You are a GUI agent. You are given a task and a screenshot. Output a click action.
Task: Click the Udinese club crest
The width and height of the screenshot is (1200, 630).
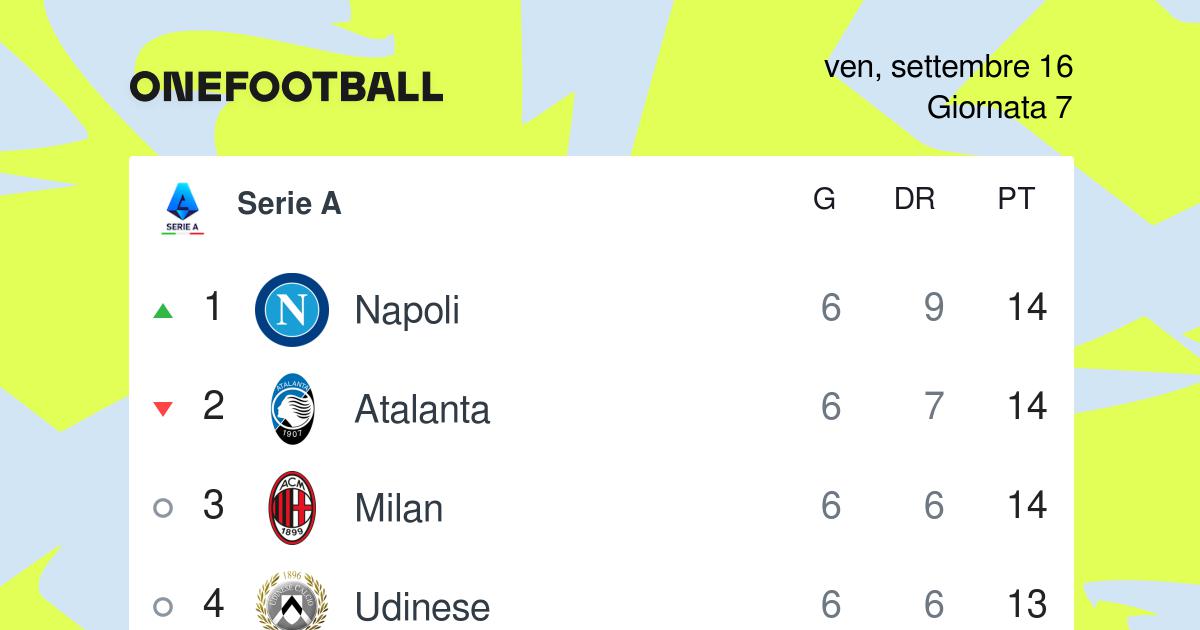tap(292, 601)
